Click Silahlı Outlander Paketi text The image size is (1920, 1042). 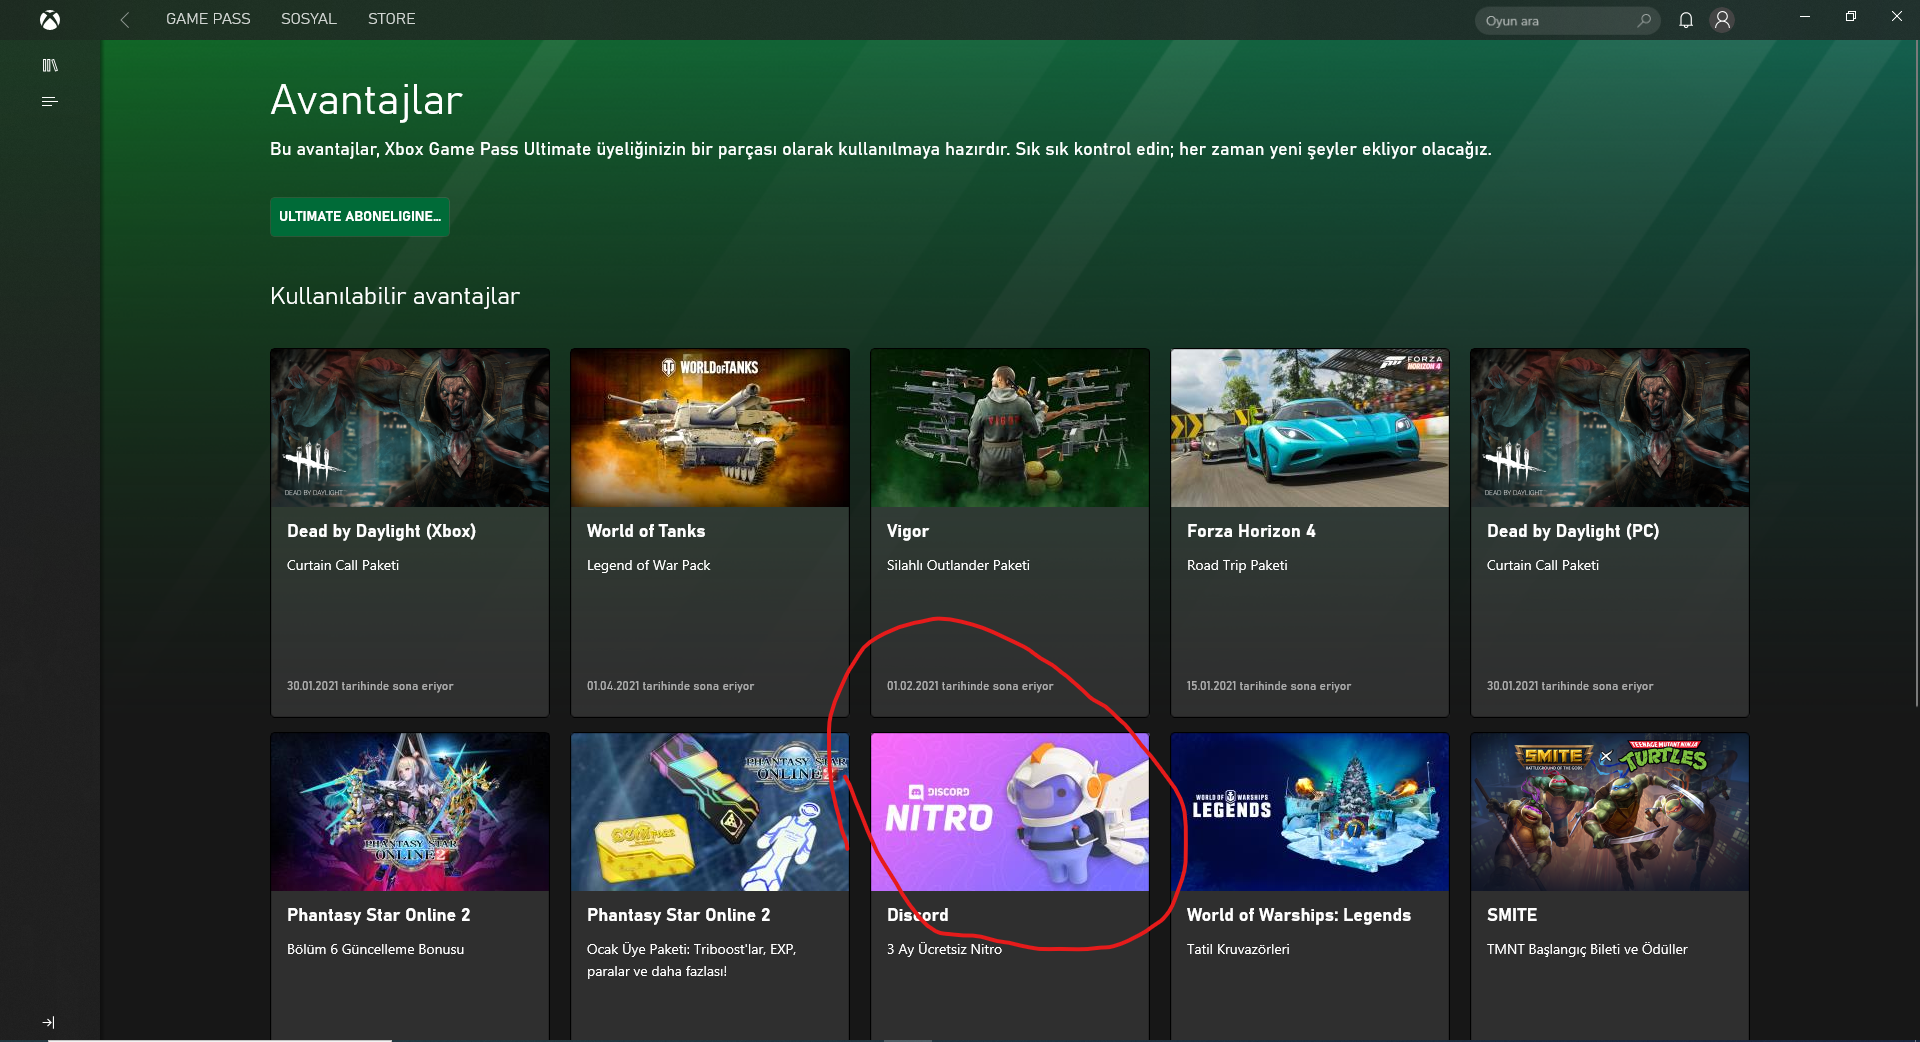(958, 565)
